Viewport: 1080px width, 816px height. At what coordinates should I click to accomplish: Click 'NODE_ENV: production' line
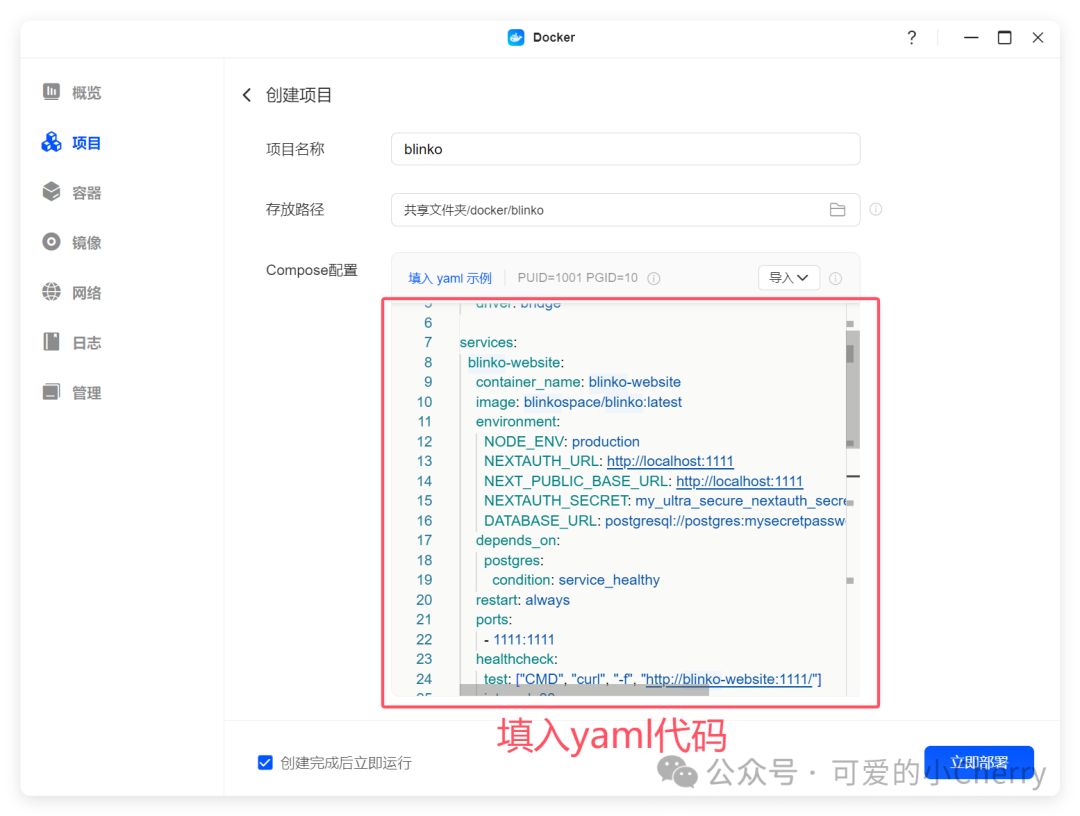[562, 441]
